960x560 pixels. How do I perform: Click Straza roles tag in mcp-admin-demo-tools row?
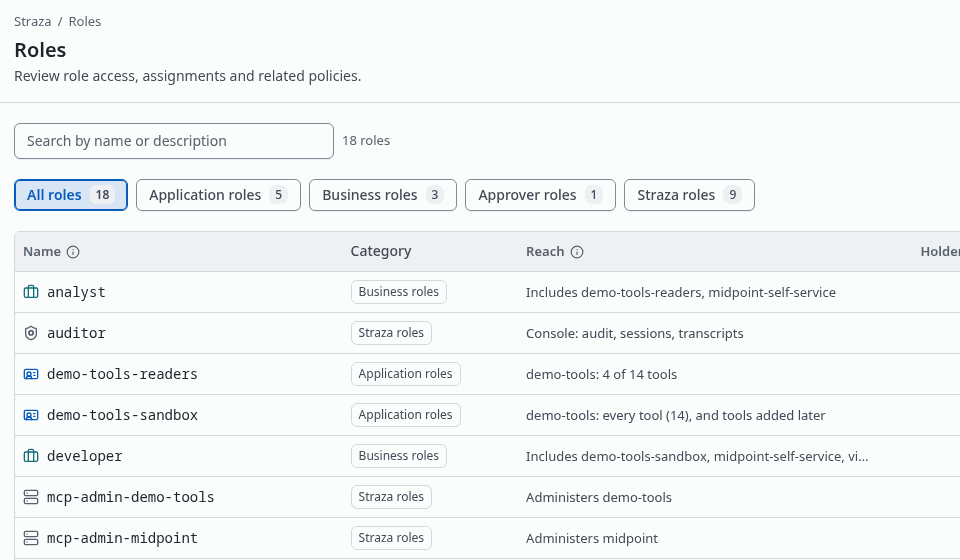391,497
